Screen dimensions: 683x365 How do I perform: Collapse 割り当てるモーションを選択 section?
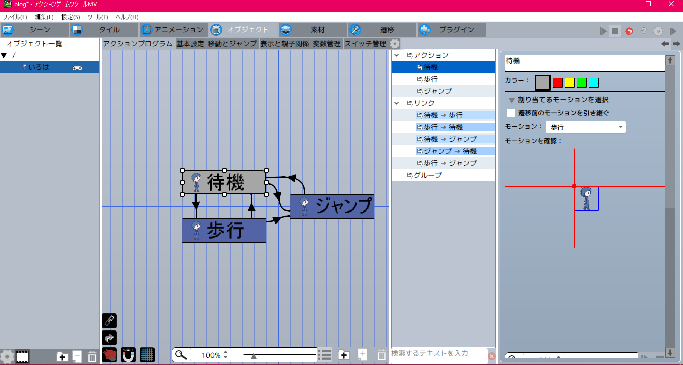click(512, 100)
